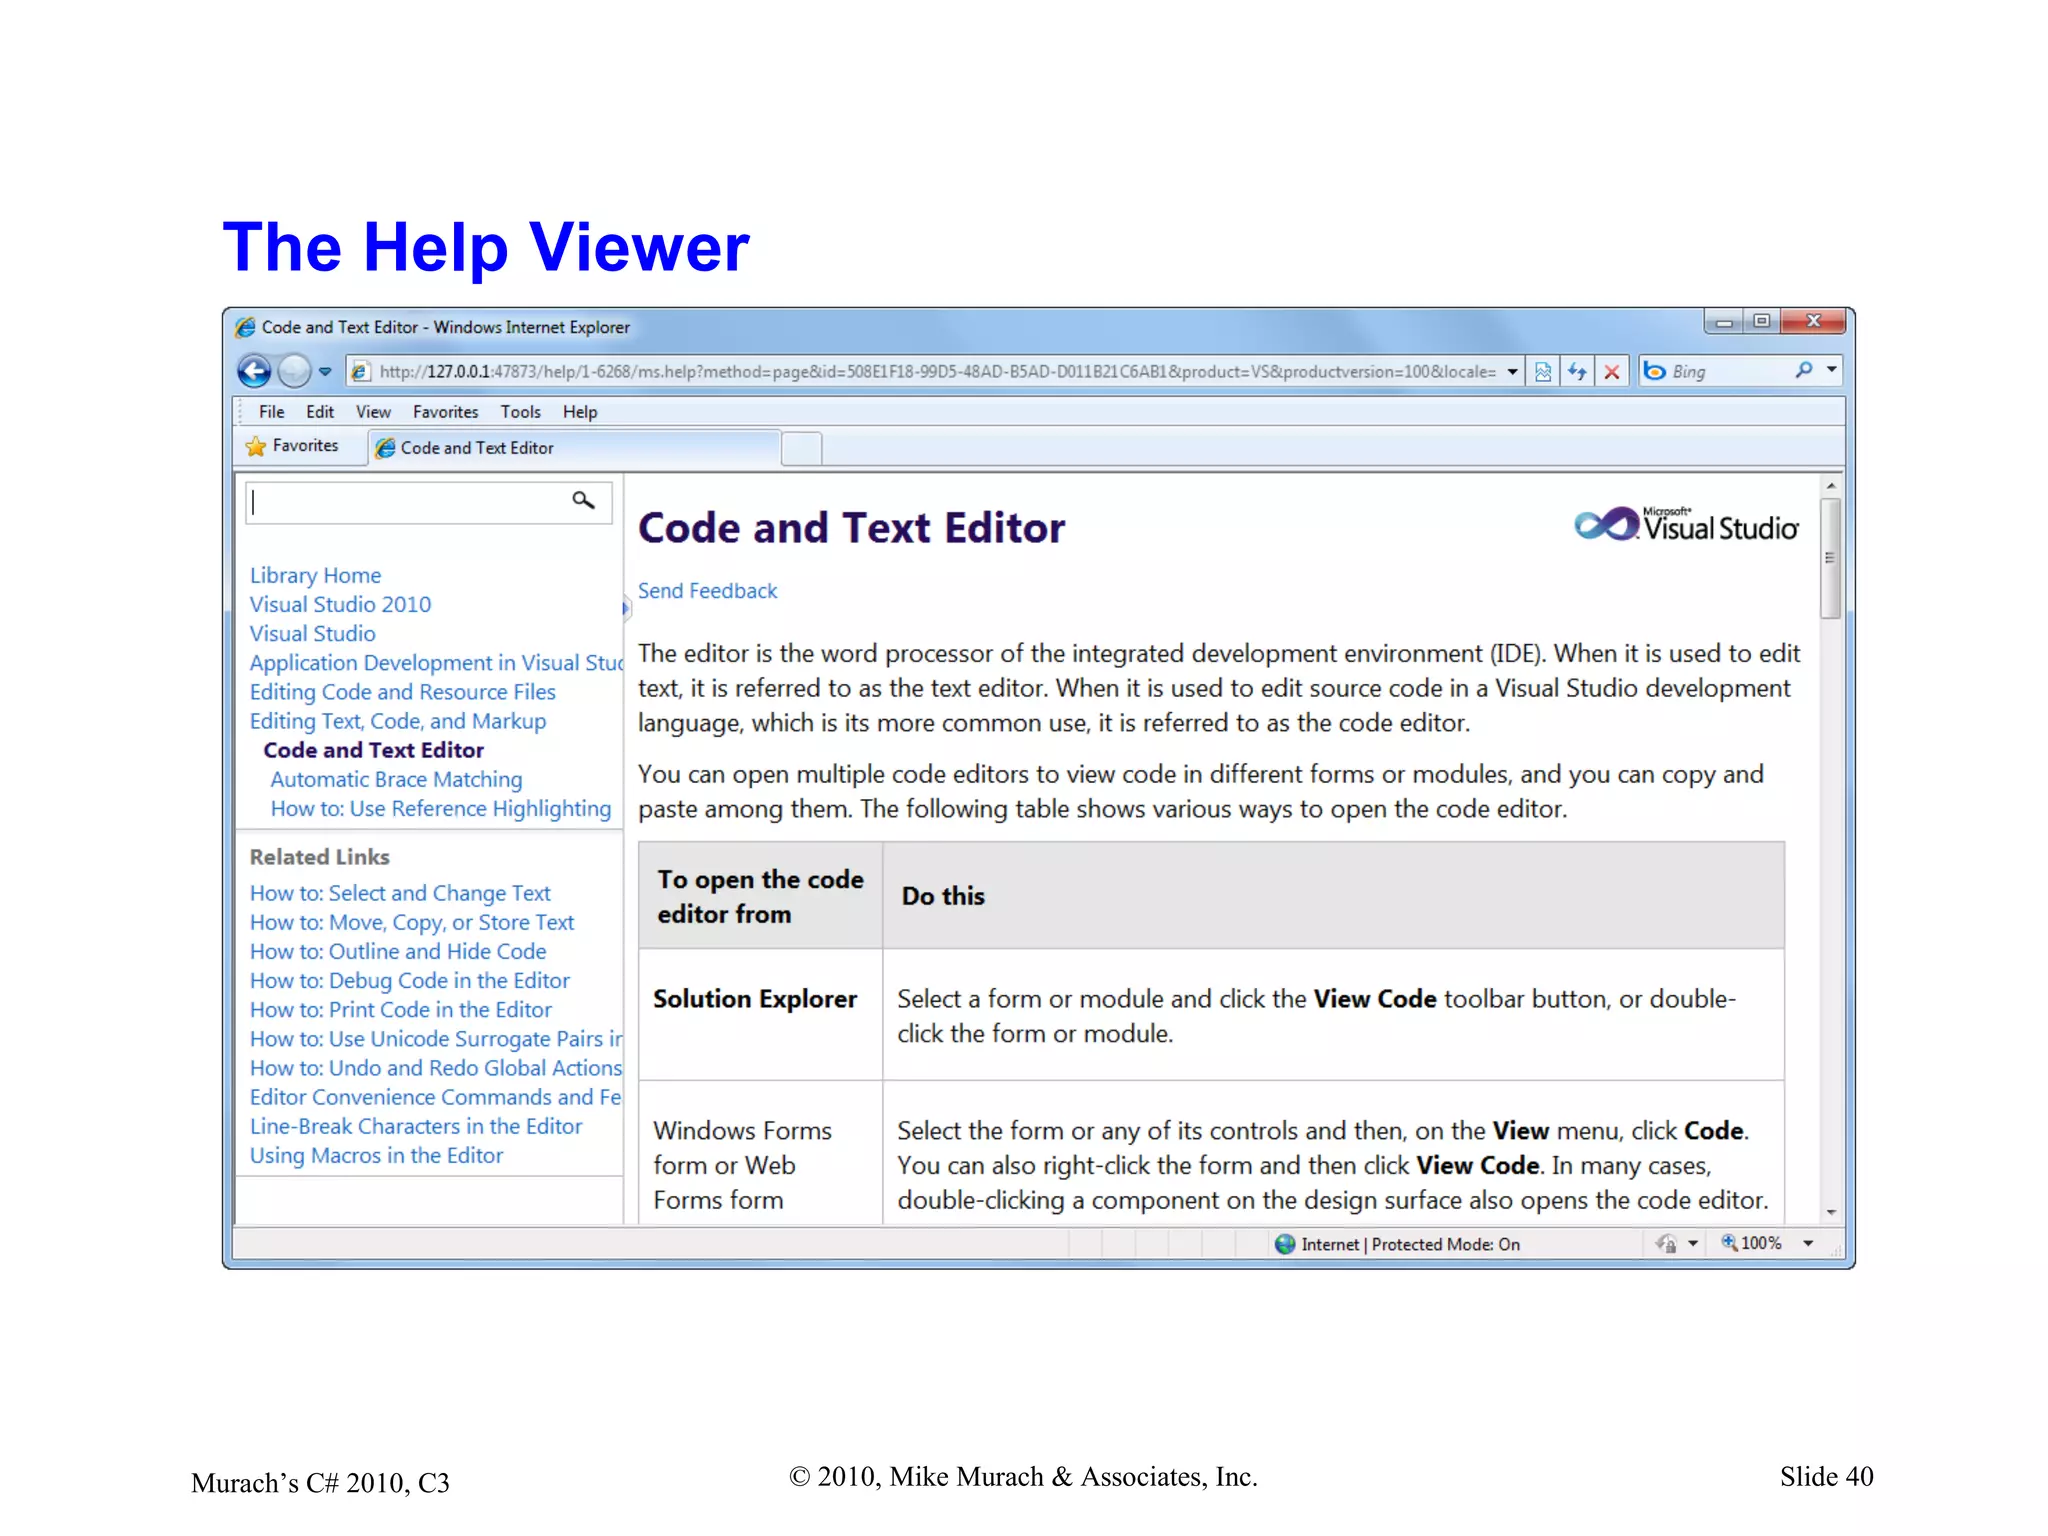This screenshot has width=2048, height=1536.
Task: Click the red Stop loading icon
Action: [x=1611, y=372]
